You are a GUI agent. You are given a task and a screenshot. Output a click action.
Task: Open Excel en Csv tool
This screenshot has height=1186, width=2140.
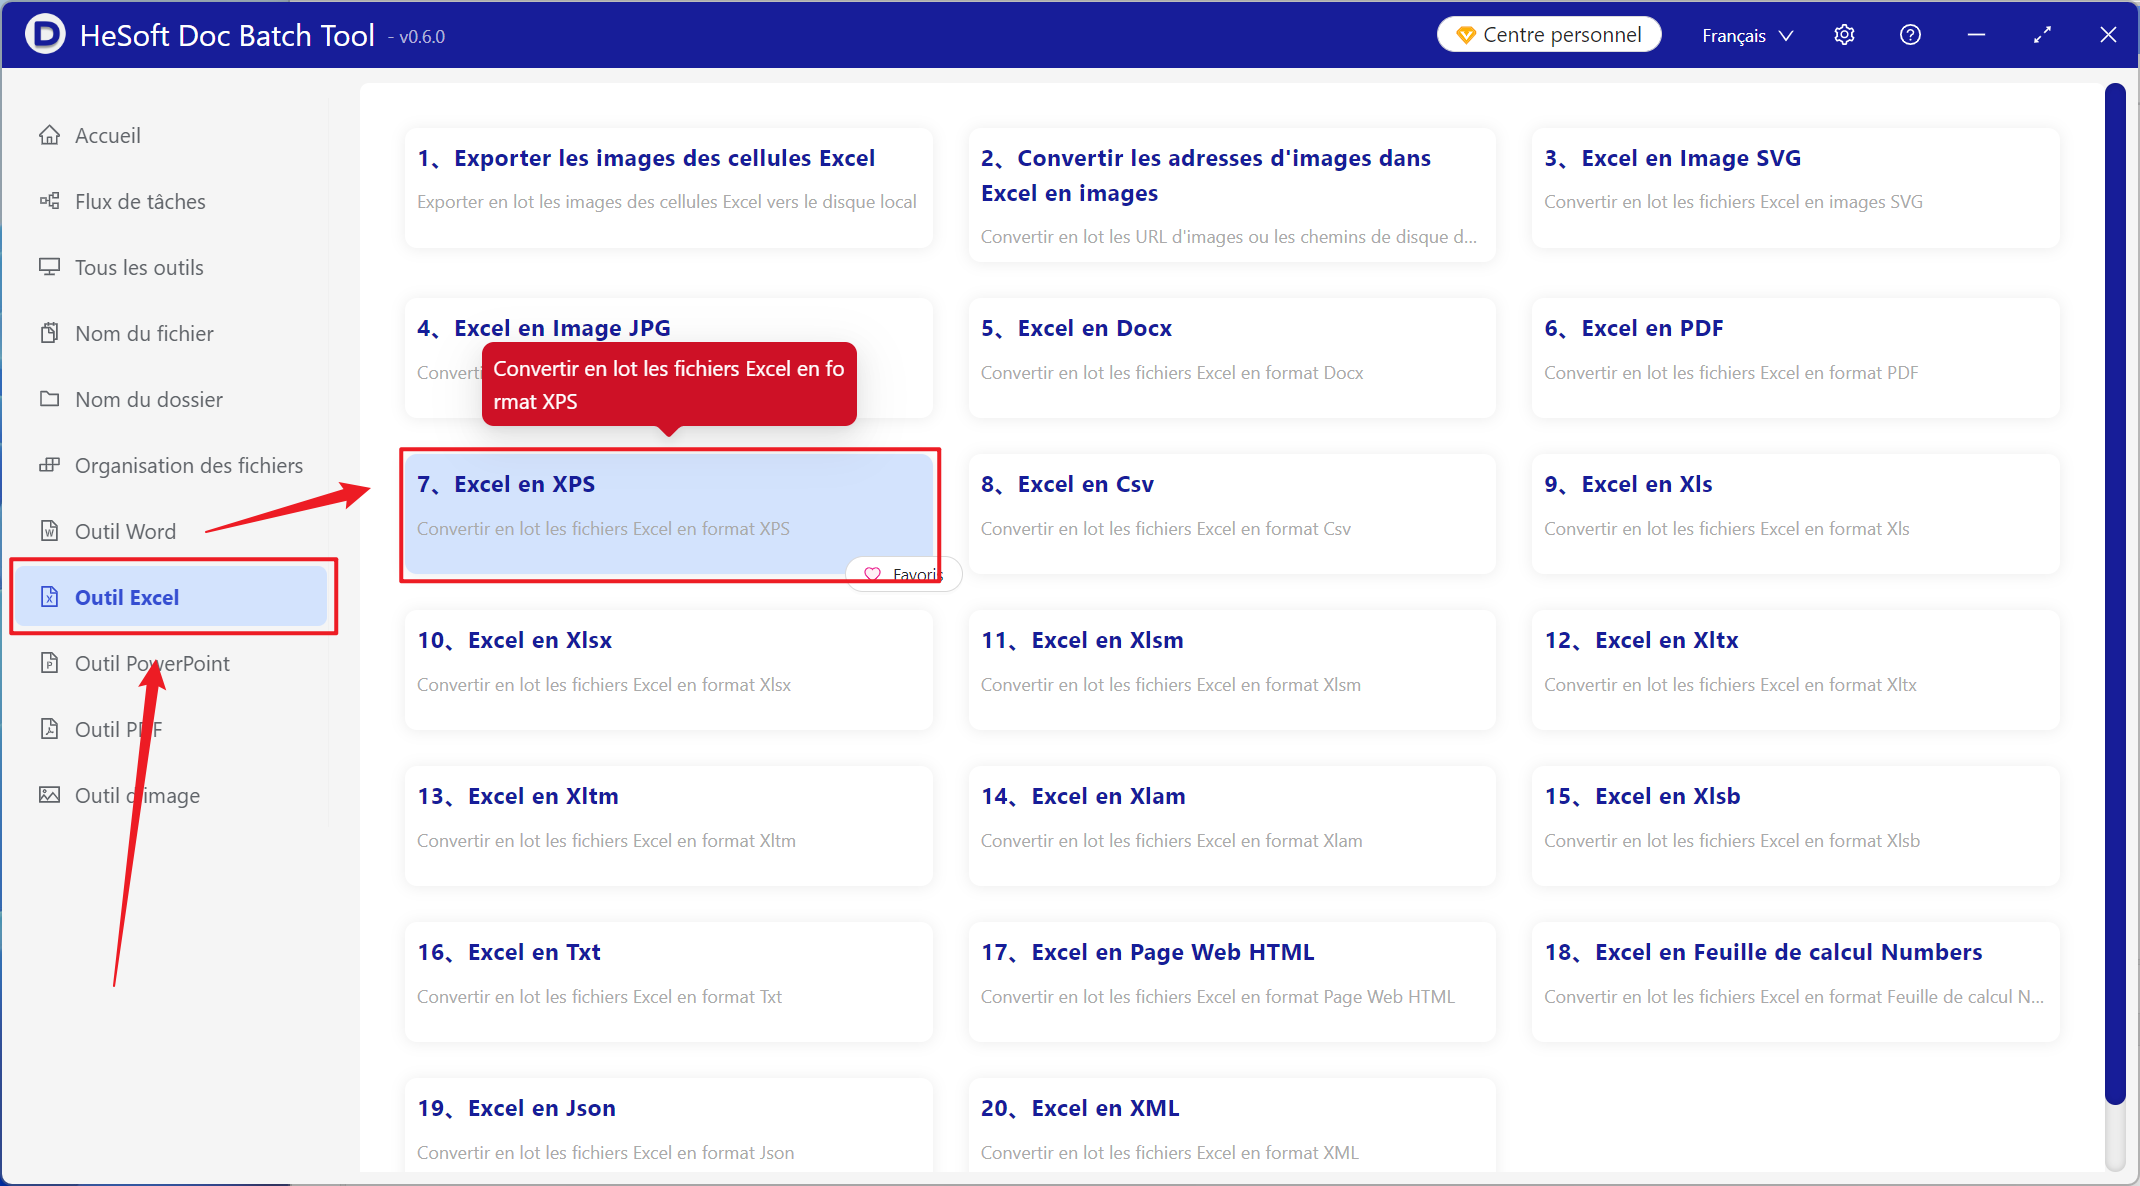1231,513
